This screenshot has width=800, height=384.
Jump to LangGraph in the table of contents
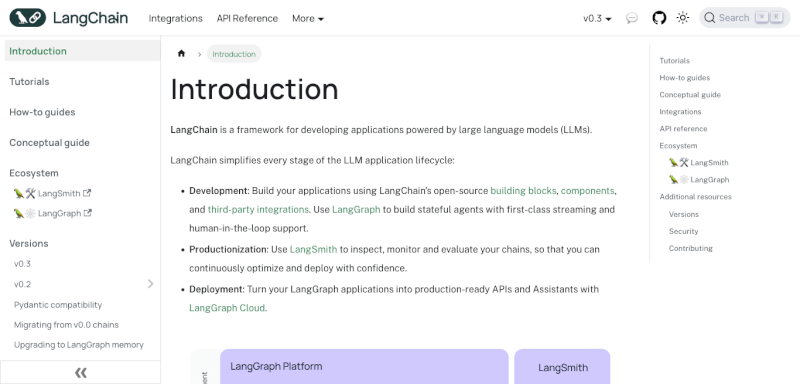(699, 180)
